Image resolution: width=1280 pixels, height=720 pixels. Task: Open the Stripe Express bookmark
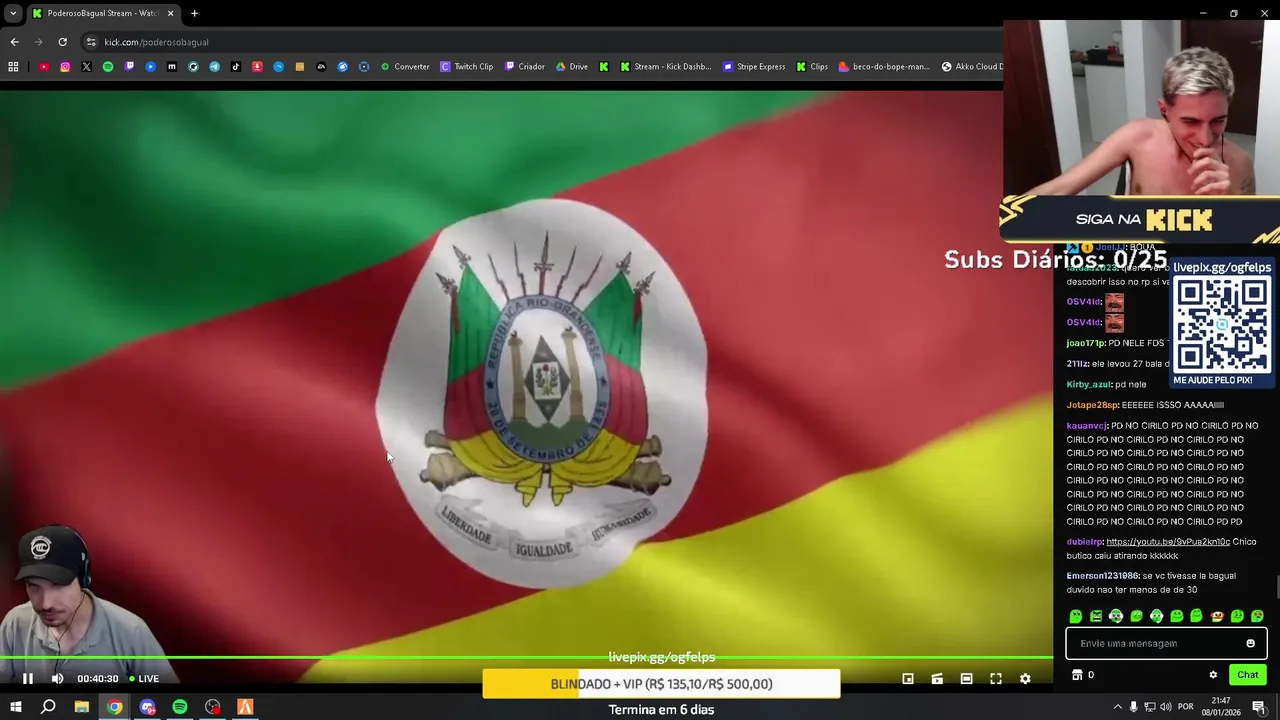coord(753,67)
